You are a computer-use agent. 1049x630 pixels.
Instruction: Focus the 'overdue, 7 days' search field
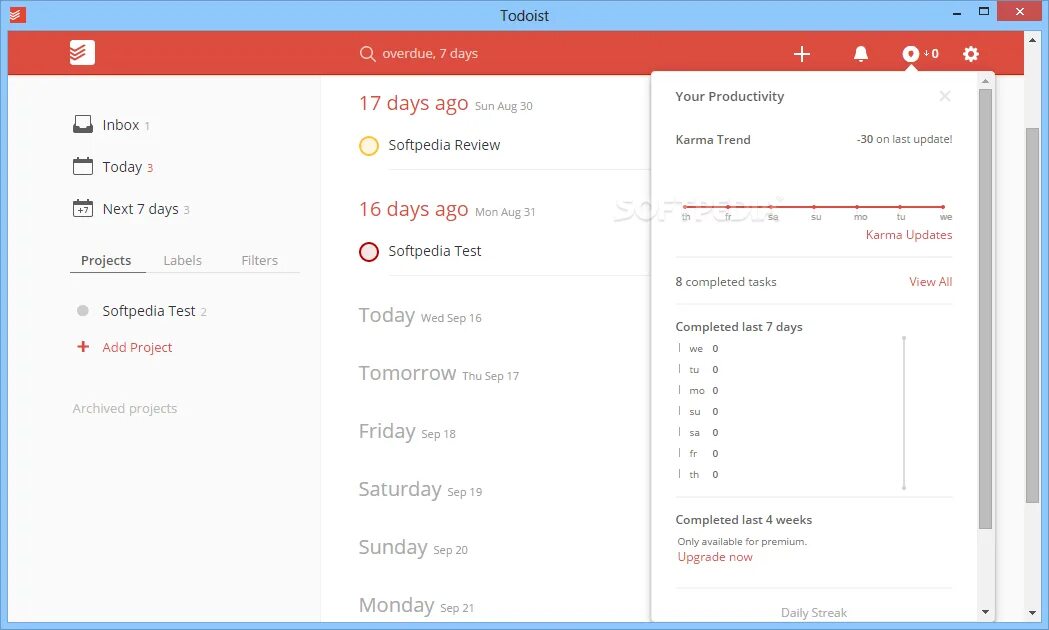pos(430,54)
